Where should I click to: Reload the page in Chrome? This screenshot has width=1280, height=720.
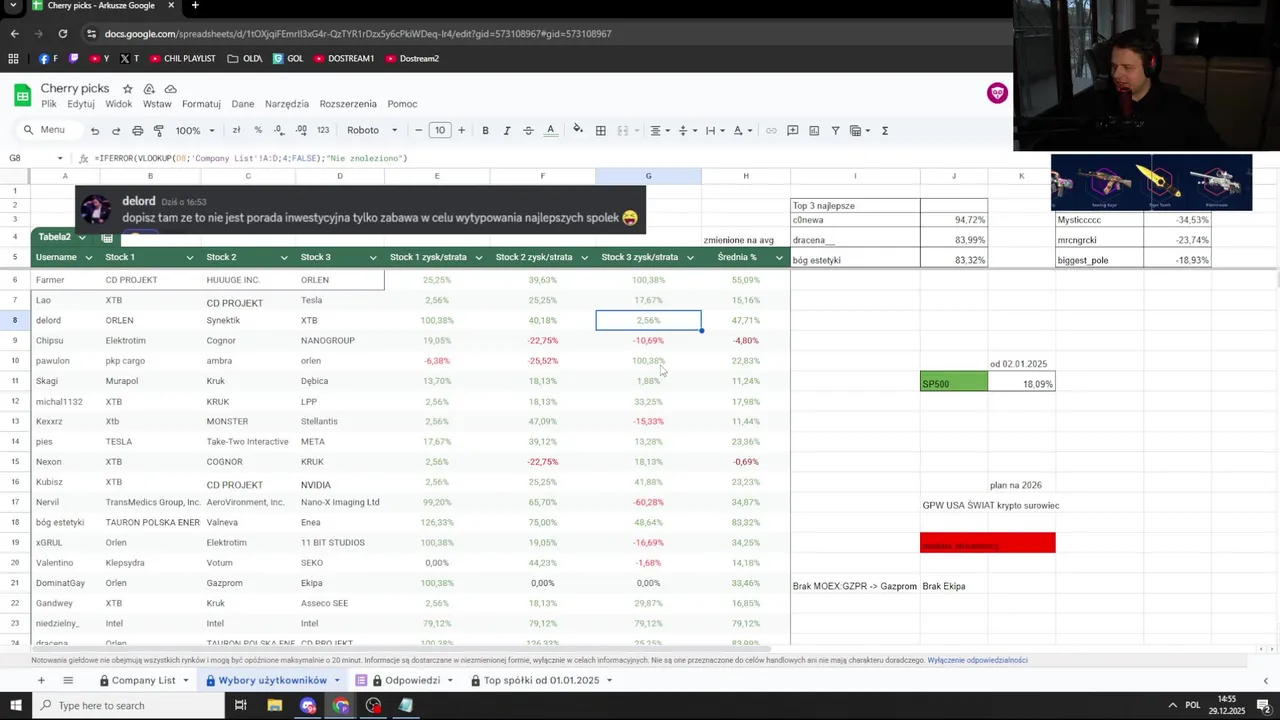pyautogui.click(x=62, y=33)
